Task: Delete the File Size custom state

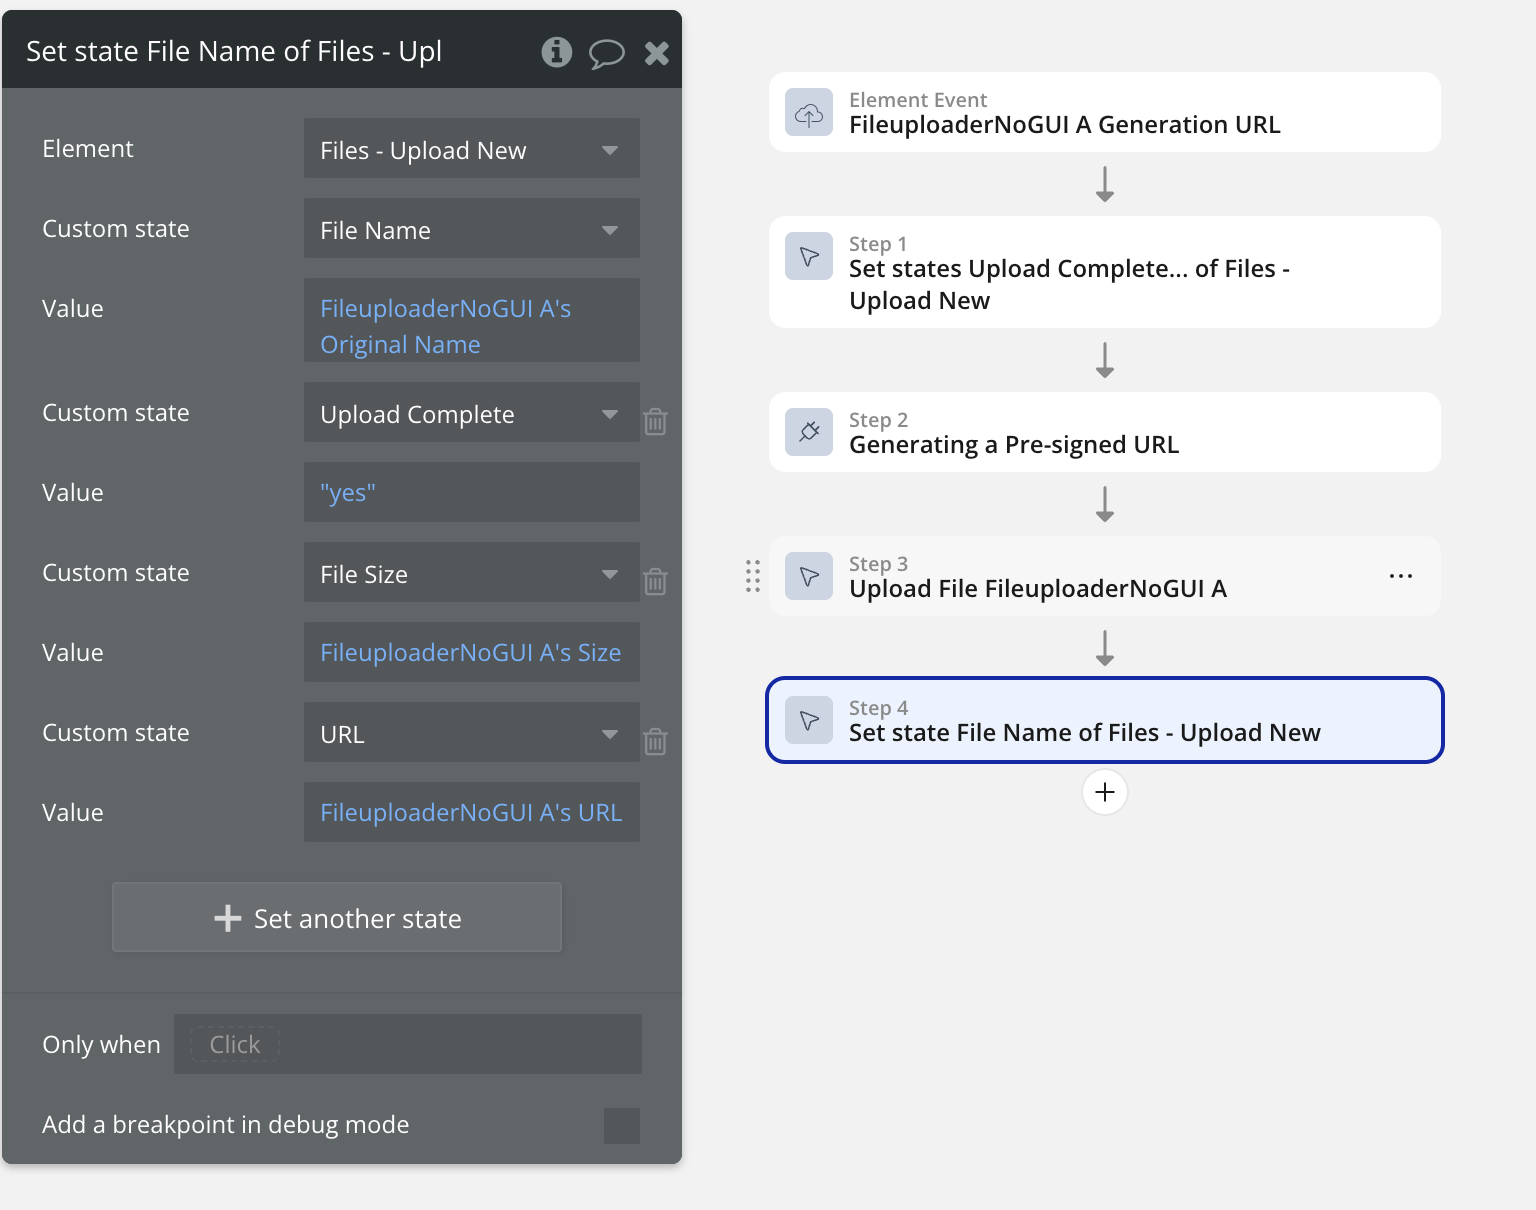Action: (x=655, y=581)
